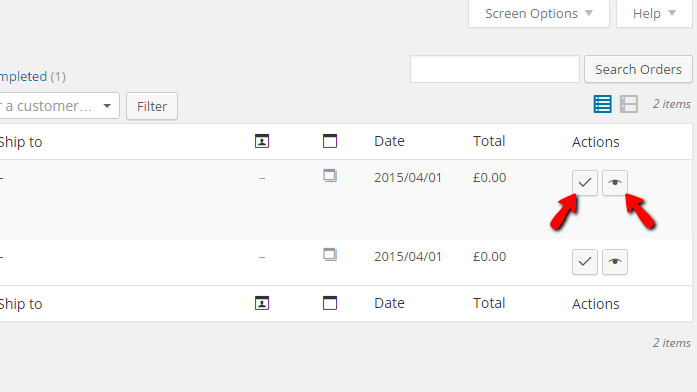697x392 pixels.
Task: Click order notes icon in table header
Action: coord(330,141)
